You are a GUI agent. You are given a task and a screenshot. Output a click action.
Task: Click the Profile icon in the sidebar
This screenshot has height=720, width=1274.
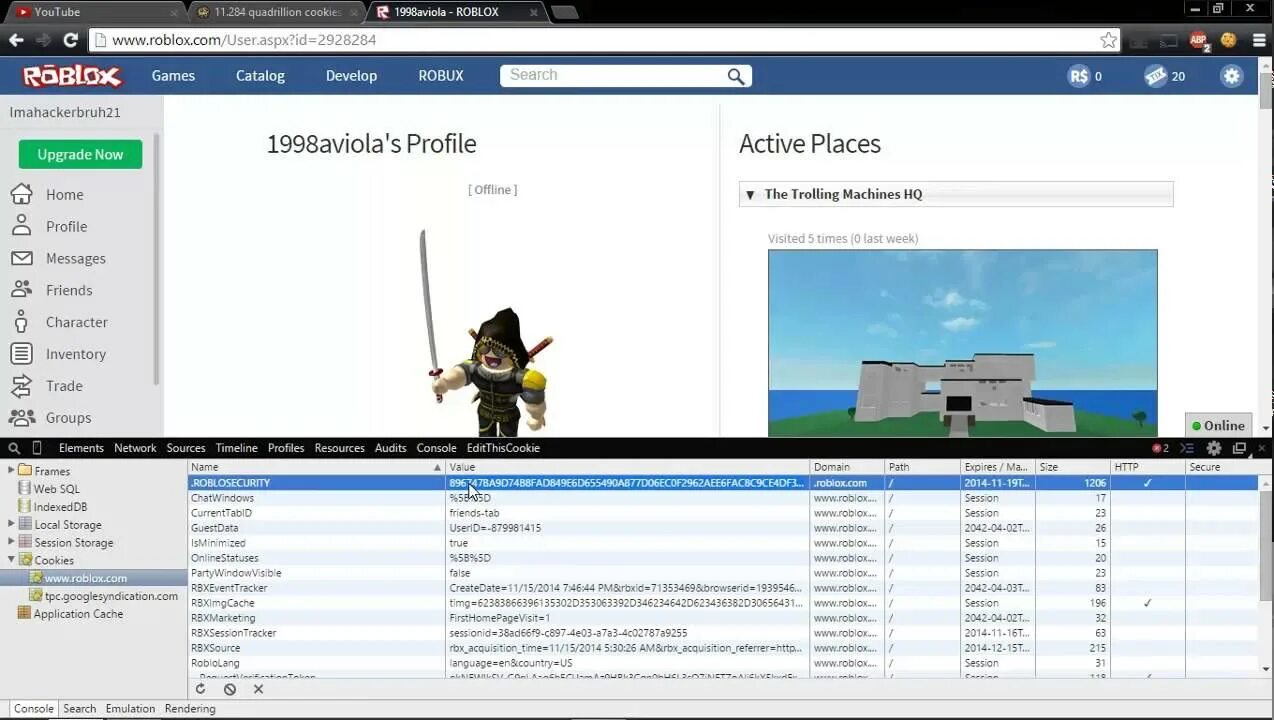21,226
